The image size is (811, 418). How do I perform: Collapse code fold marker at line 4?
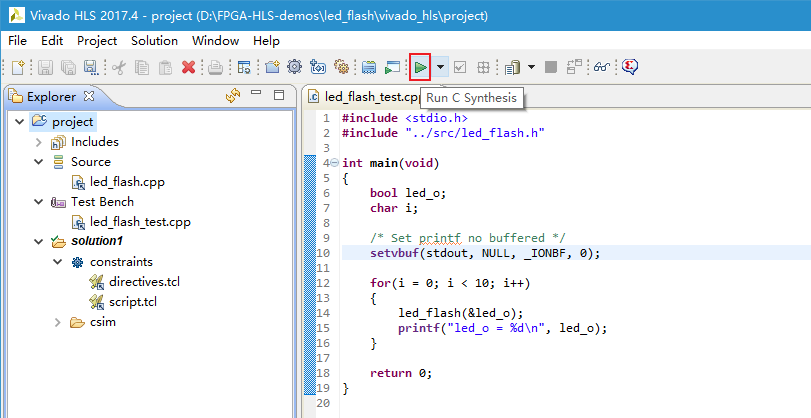pos(333,163)
